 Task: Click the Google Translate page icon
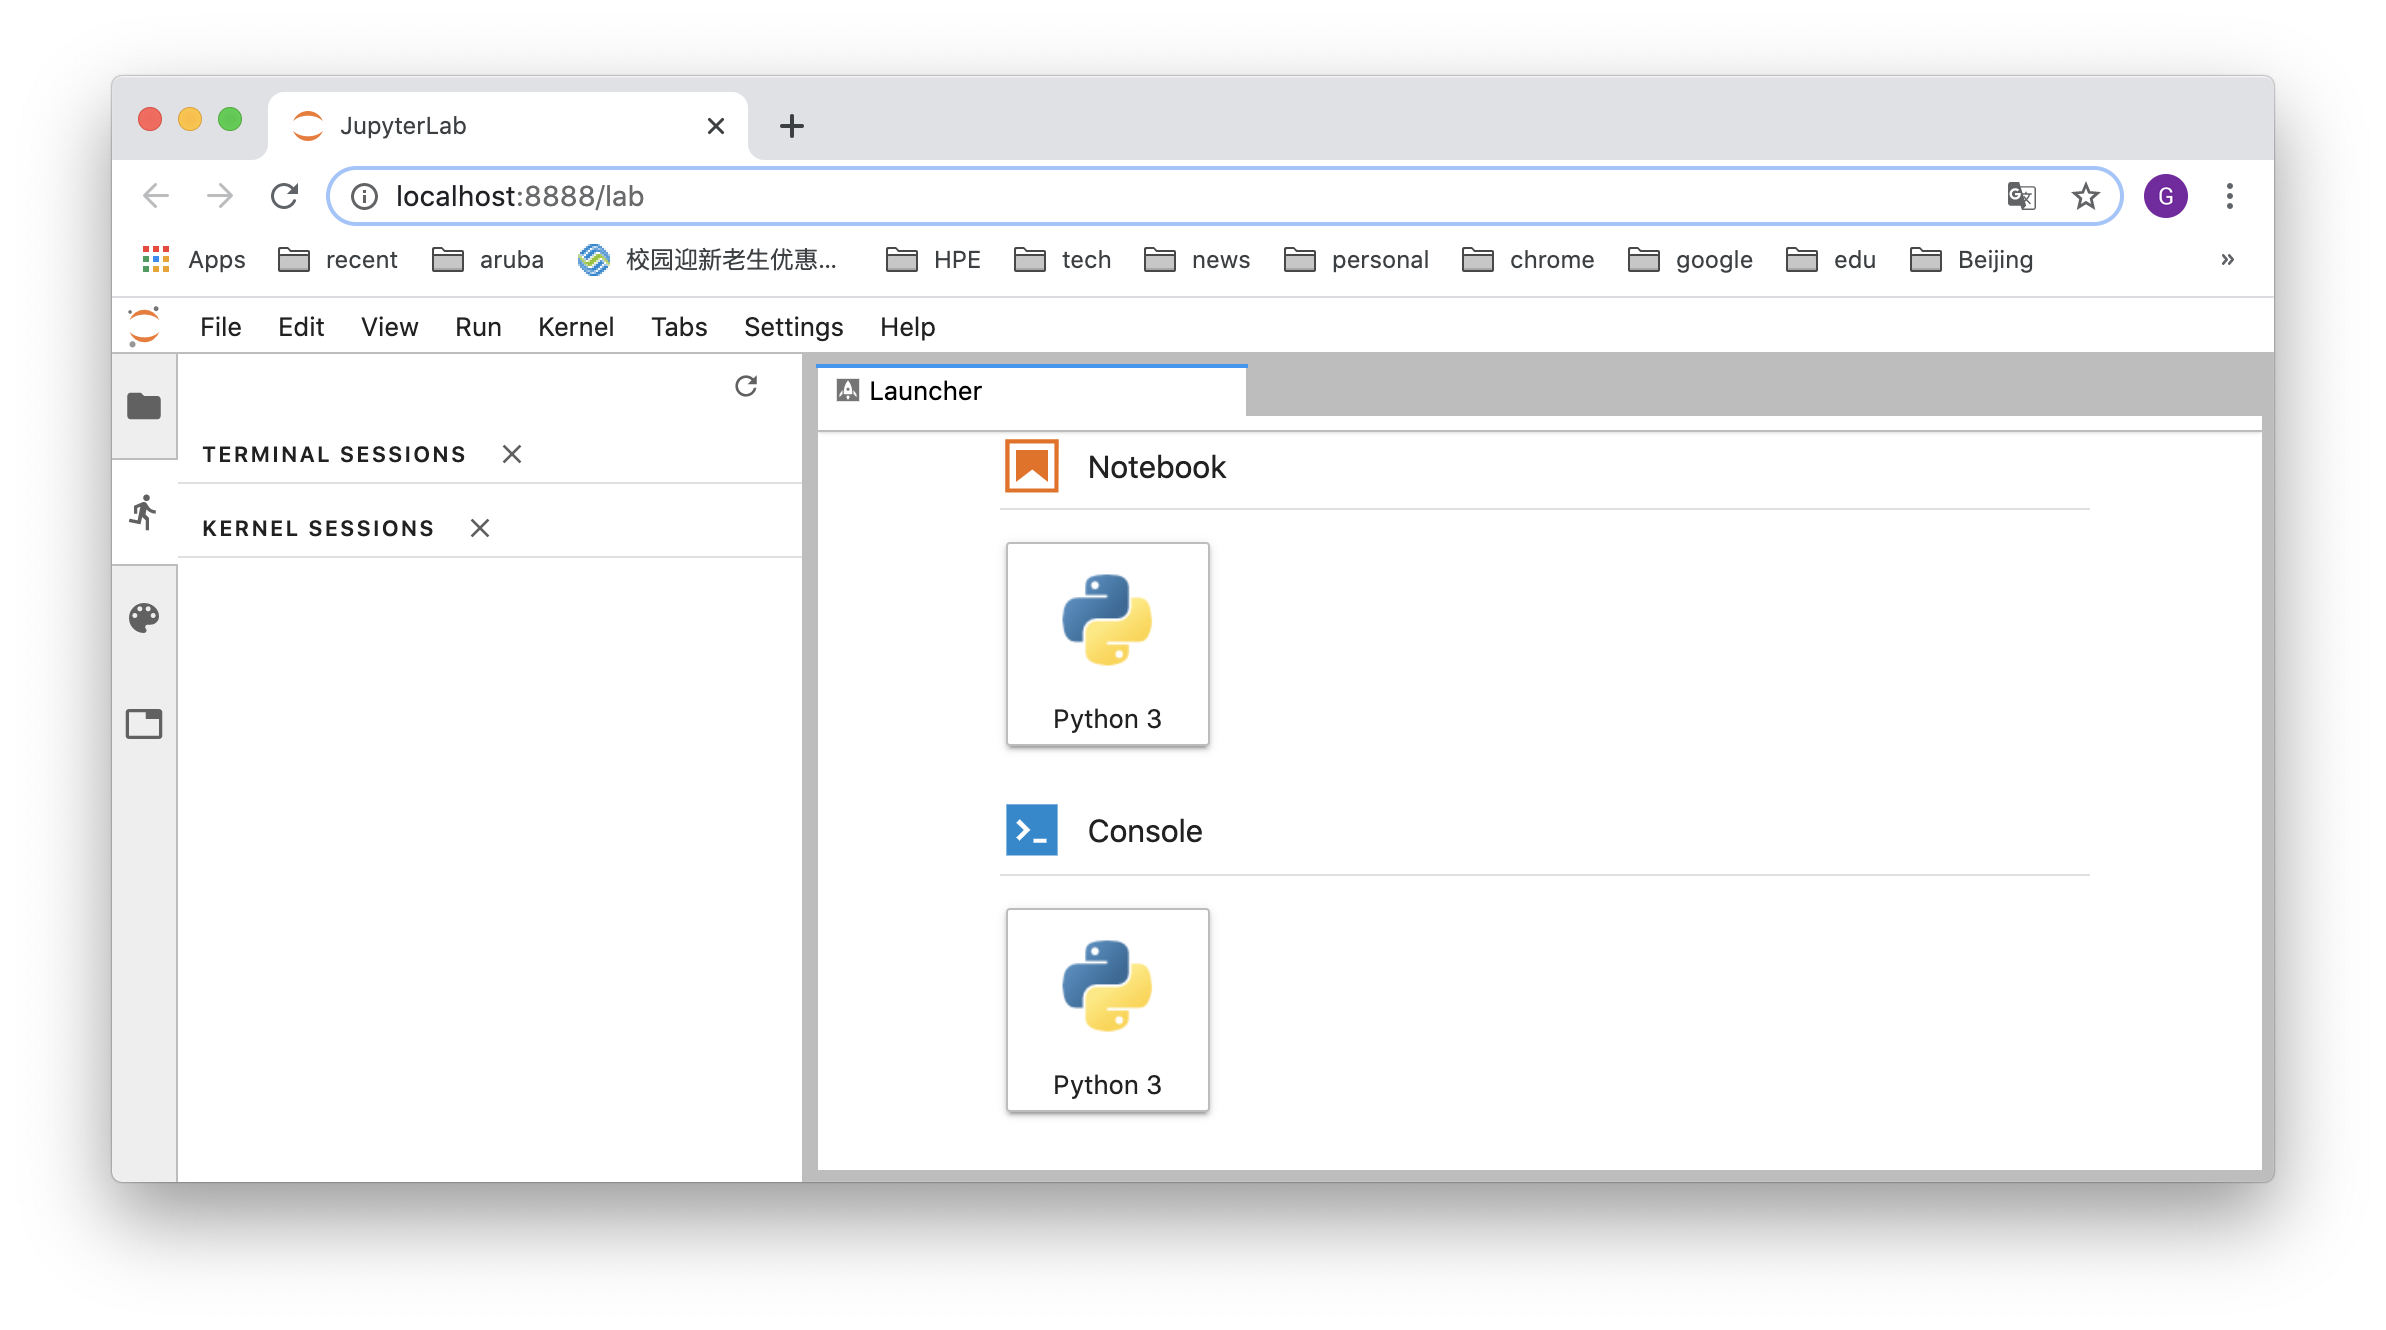[x=2021, y=196]
